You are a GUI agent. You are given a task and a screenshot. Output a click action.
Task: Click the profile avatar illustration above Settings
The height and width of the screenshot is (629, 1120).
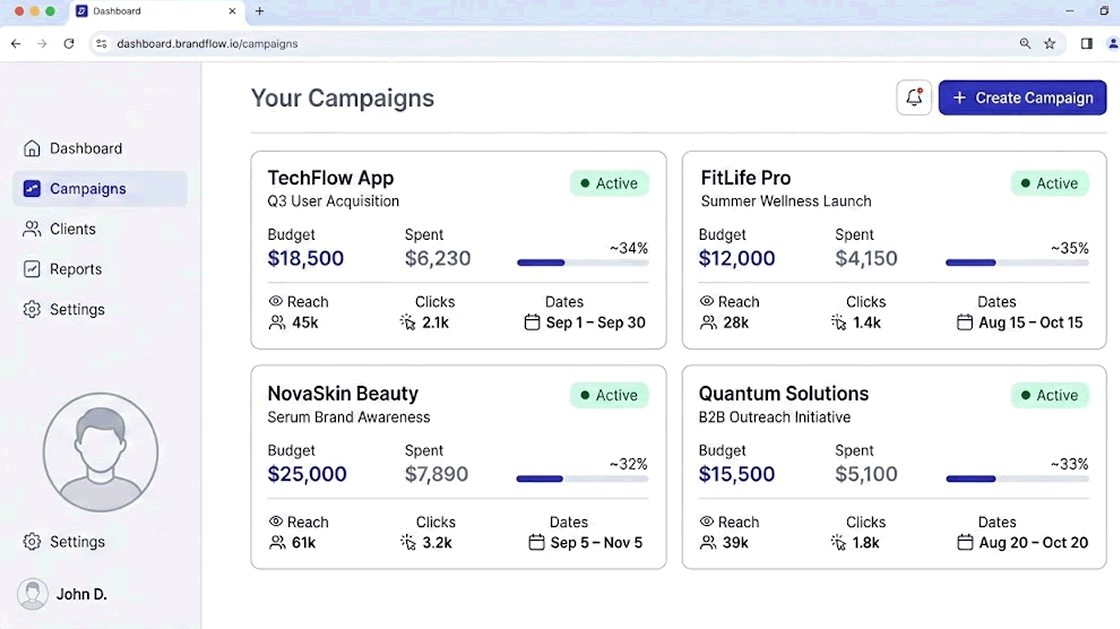pyautogui.click(x=100, y=452)
